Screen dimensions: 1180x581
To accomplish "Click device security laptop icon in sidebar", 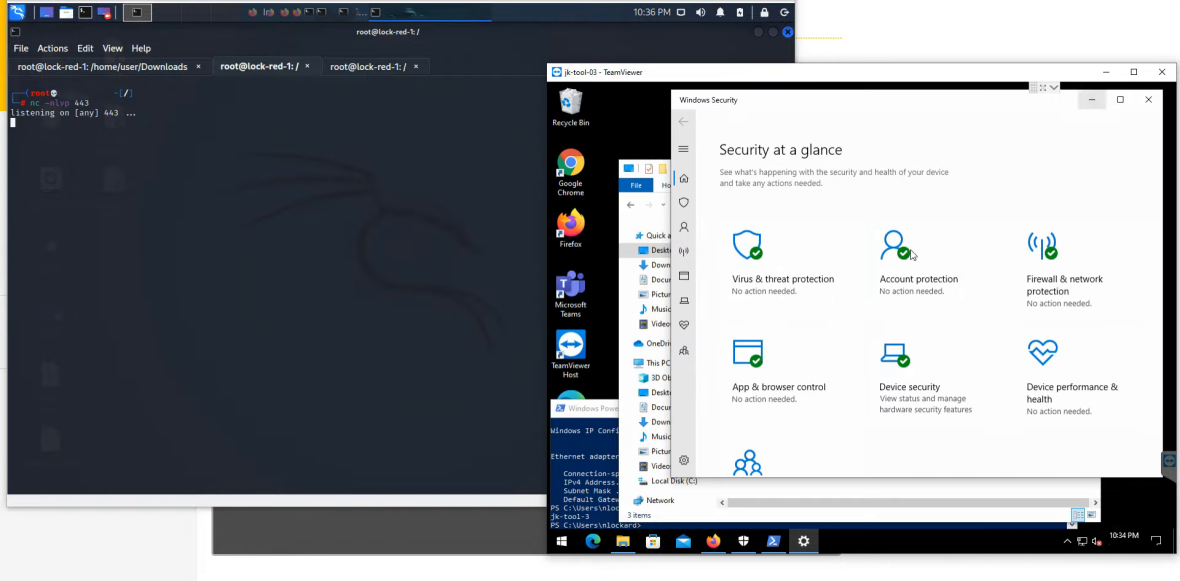I will click(x=683, y=301).
